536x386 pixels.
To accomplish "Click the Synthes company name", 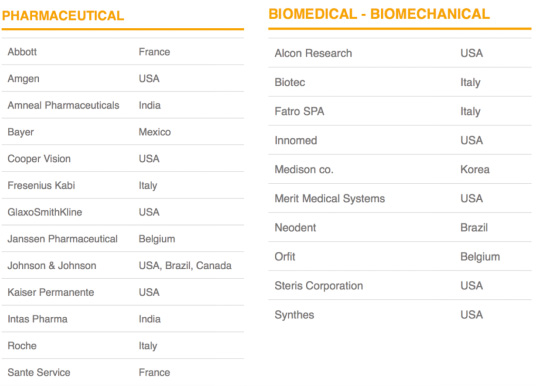I will click(294, 315).
